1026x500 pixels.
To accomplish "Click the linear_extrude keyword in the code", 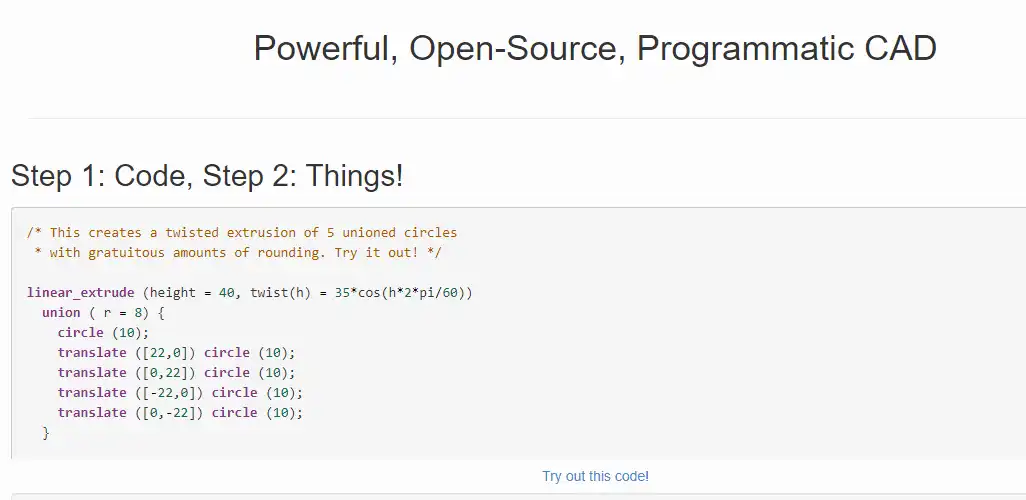I will click(80, 293).
